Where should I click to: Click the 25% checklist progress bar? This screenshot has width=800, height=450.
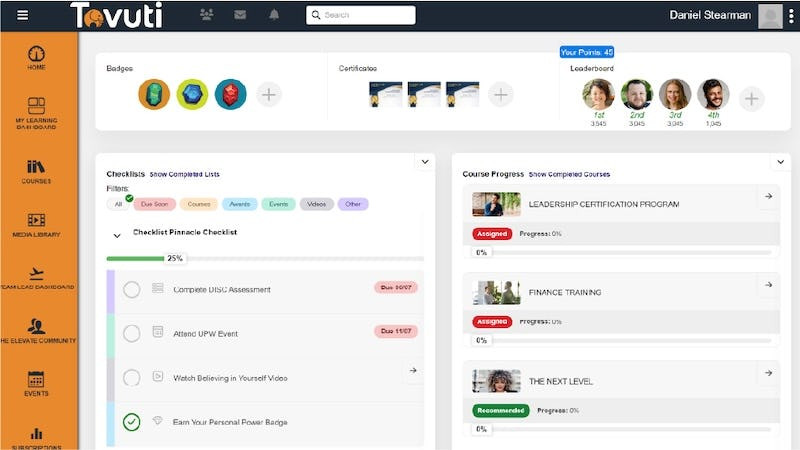(x=264, y=258)
